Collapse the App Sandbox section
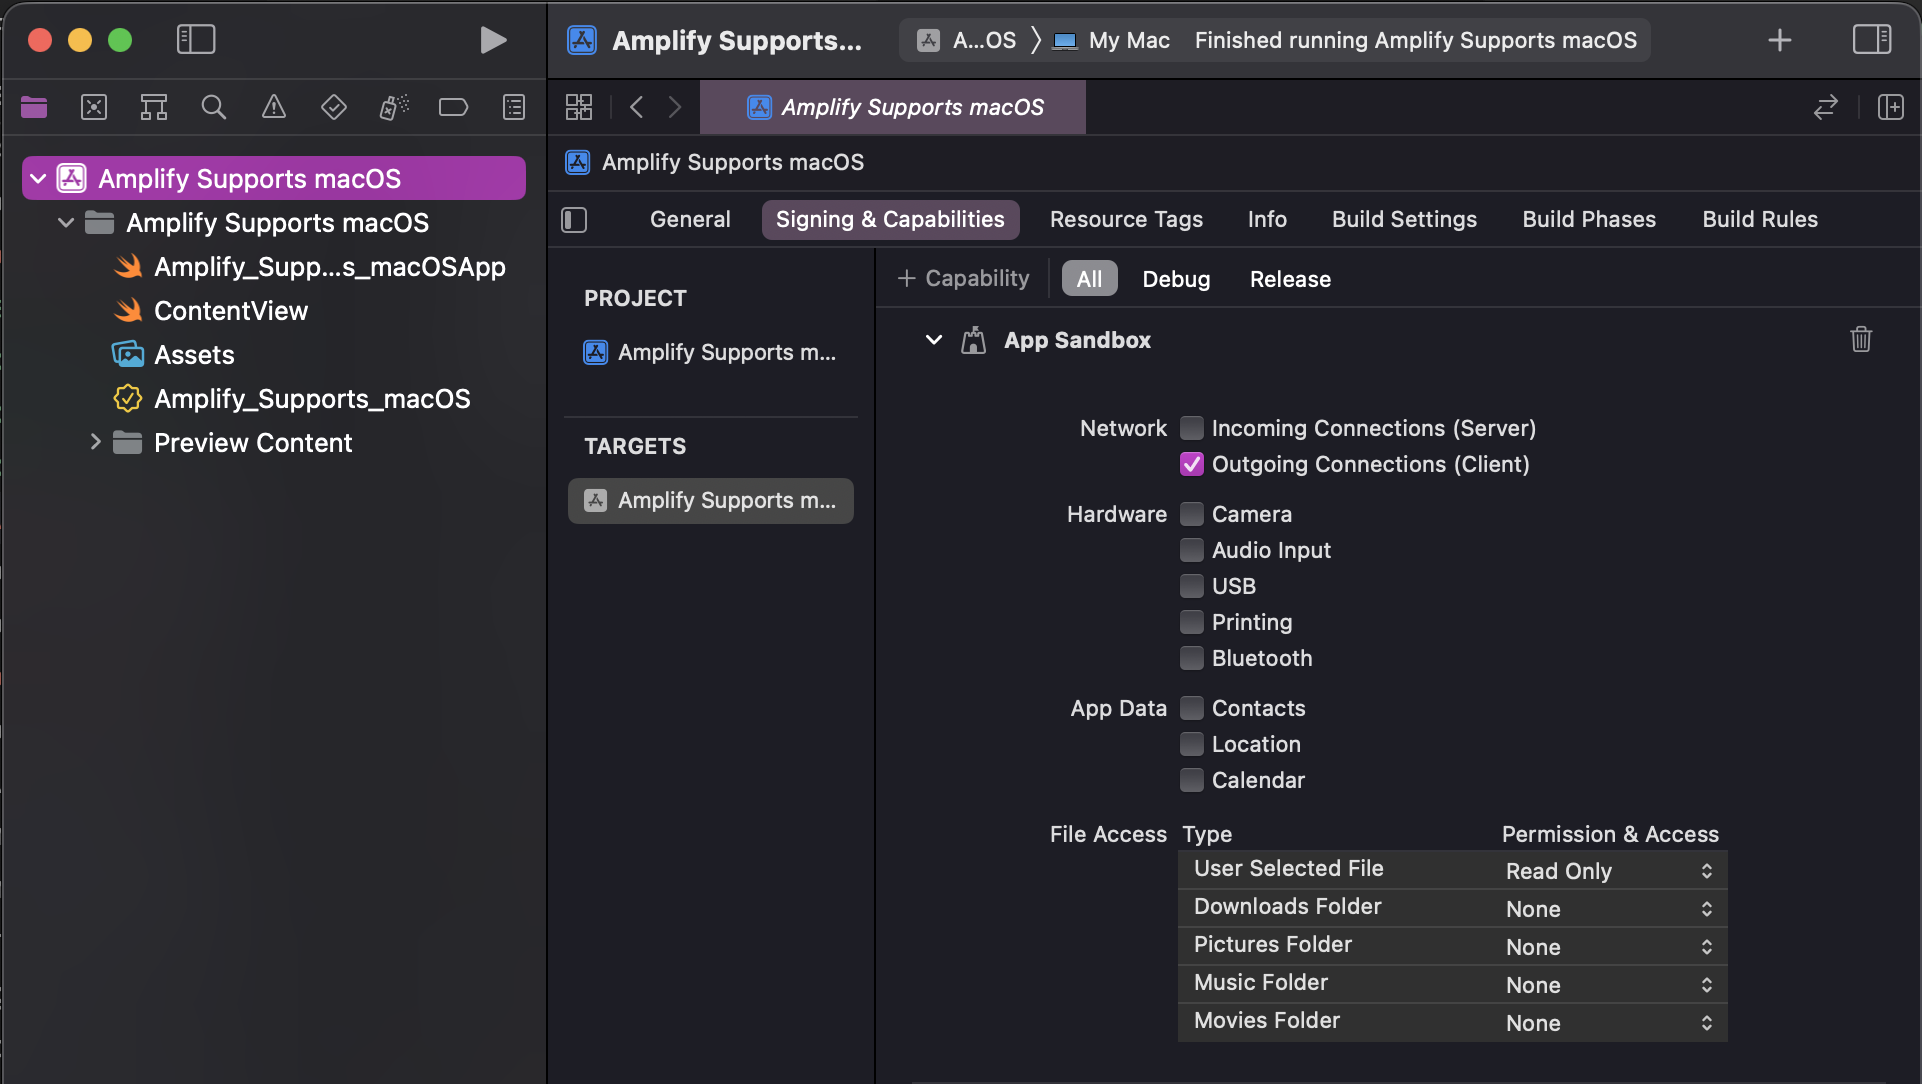1922x1084 pixels. point(933,340)
